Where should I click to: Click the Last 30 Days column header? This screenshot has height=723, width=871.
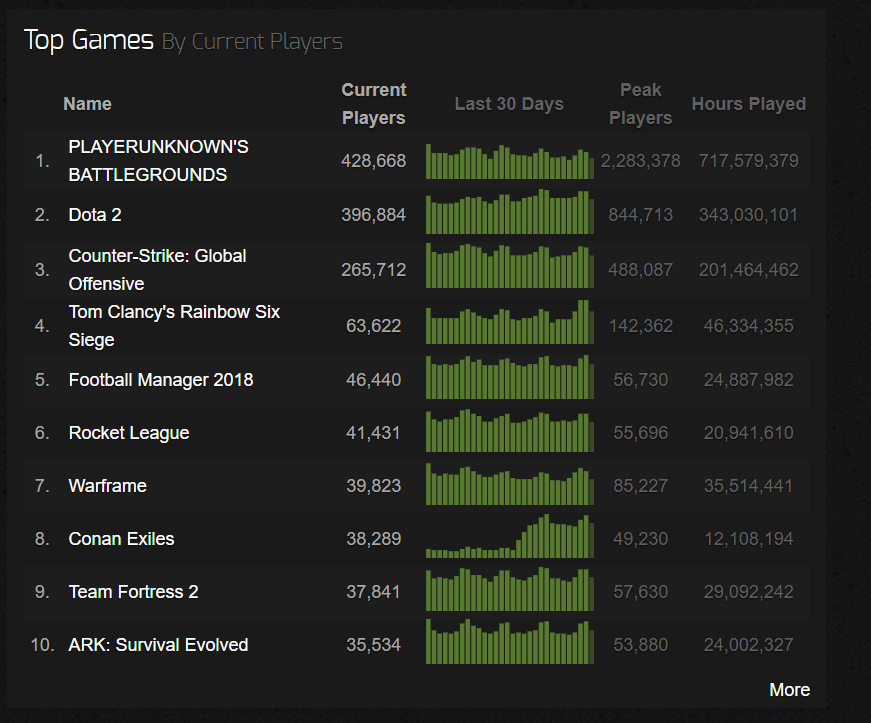click(x=509, y=104)
